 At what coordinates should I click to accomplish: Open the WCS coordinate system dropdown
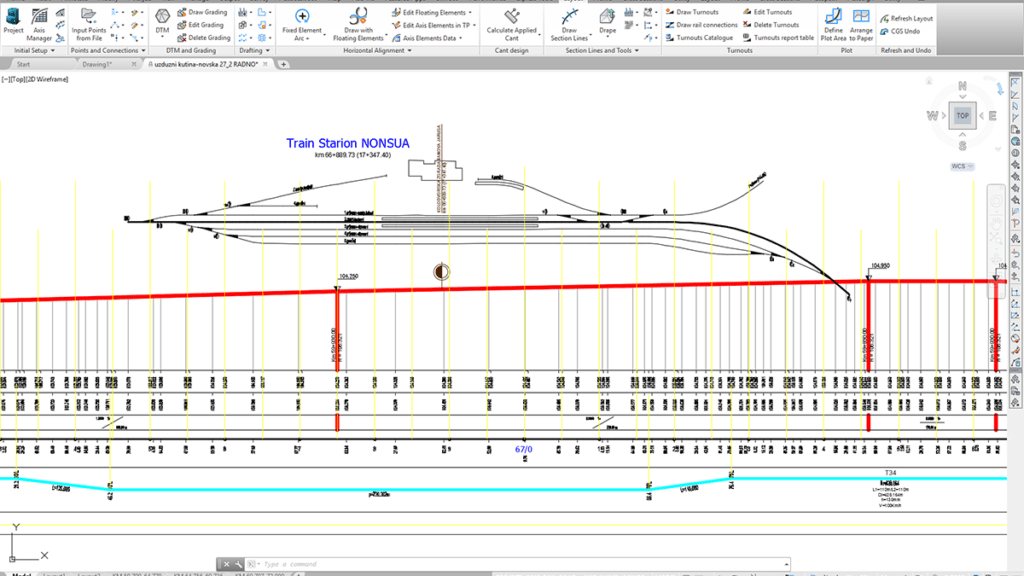coord(961,165)
